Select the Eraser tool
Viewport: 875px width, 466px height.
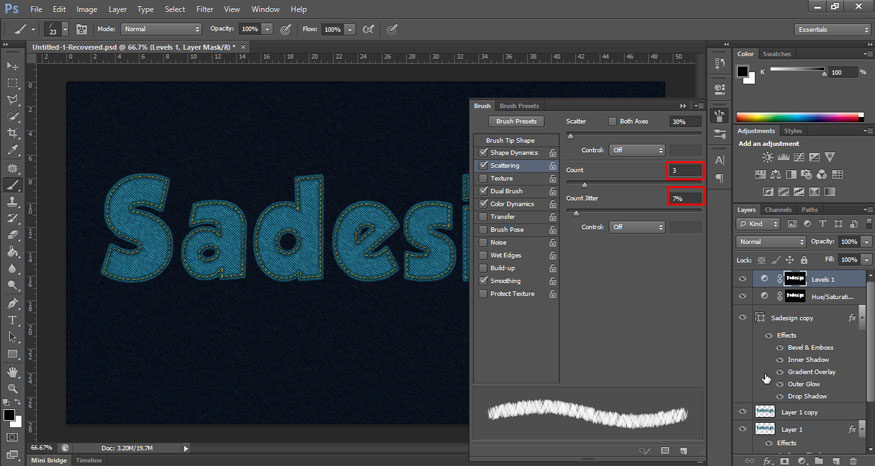(12, 235)
